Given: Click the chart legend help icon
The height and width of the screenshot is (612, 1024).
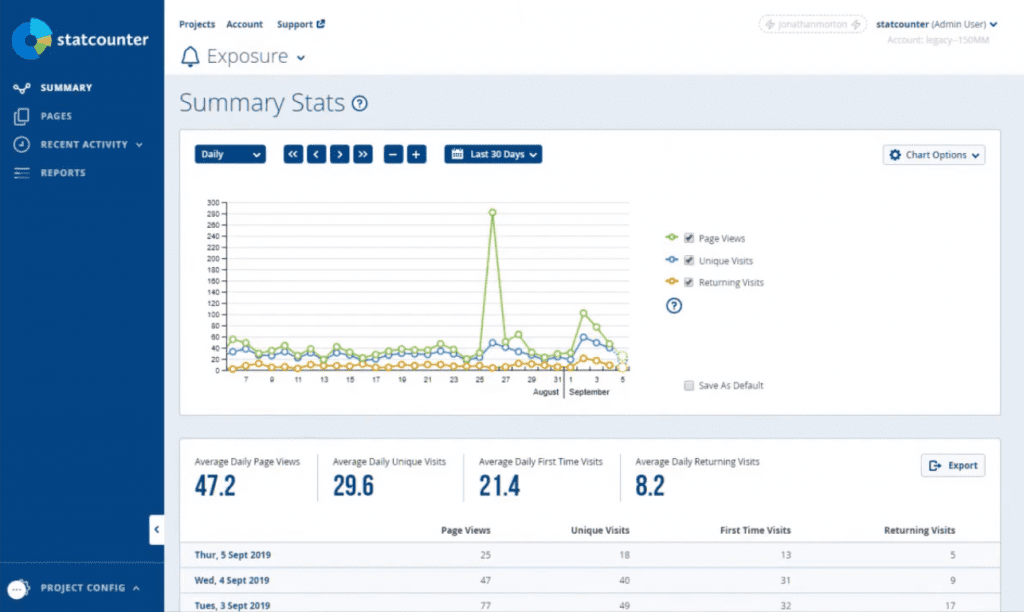Looking at the screenshot, I should 674,305.
